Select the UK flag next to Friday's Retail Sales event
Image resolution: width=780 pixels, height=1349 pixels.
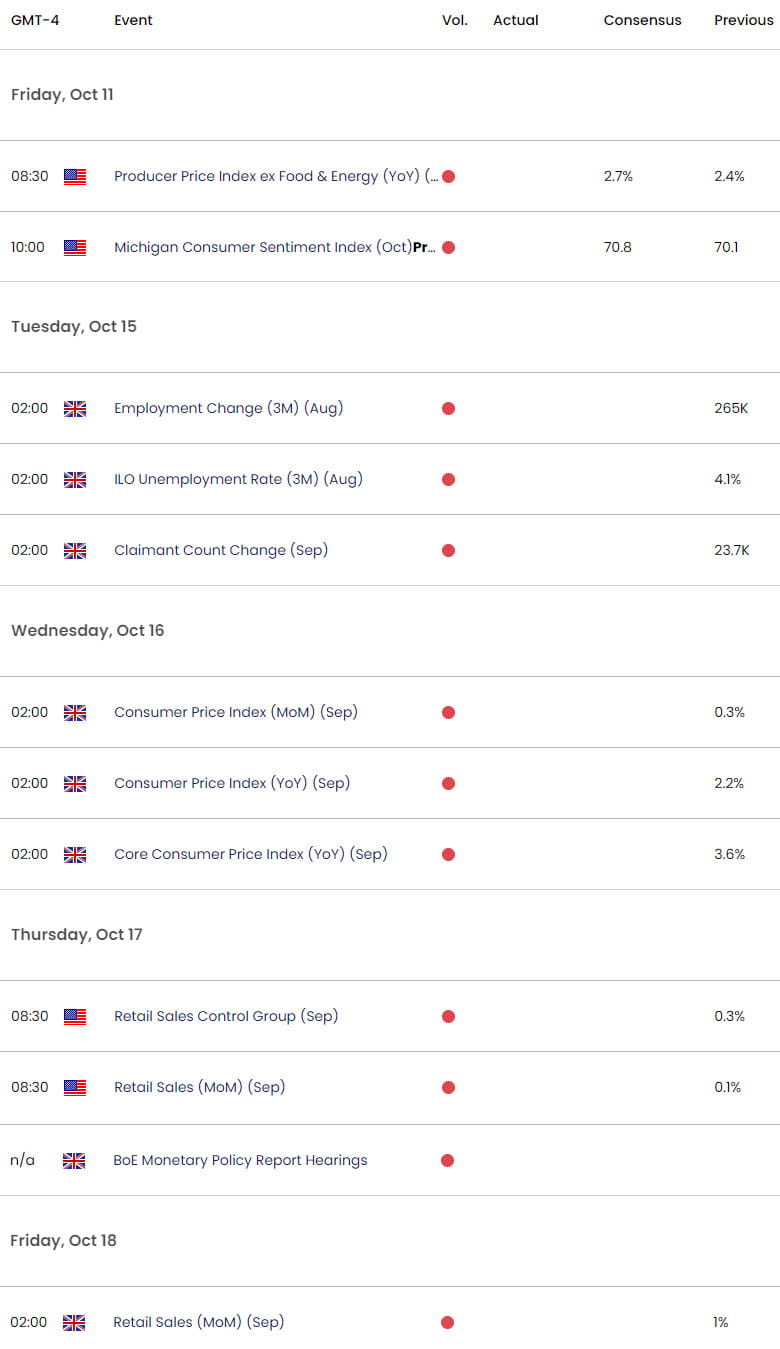pos(75,1322)
